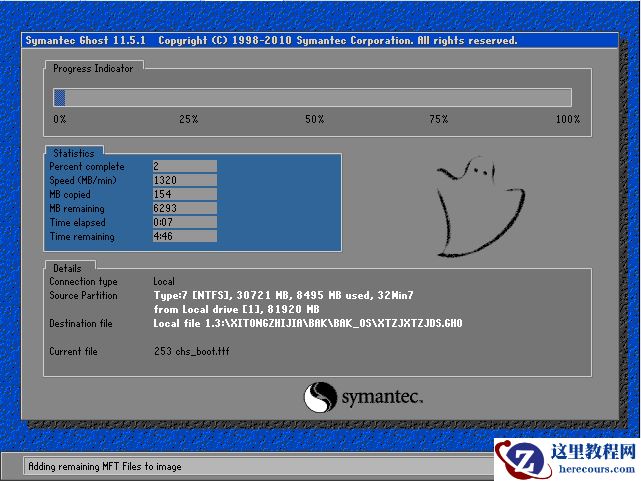Click the Statistics panel header

[74, 153]
